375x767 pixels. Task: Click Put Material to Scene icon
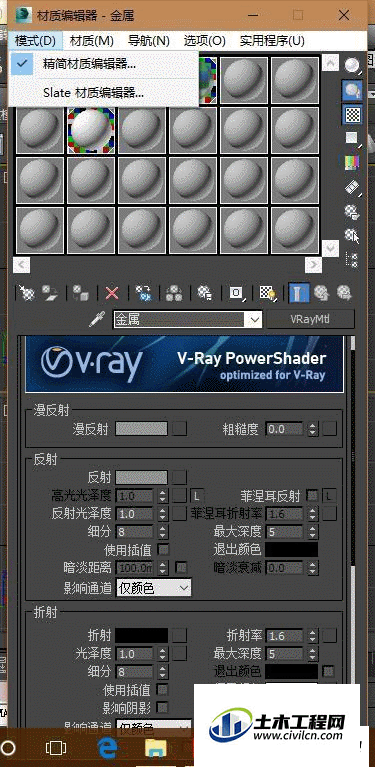(x=49, y=293)
